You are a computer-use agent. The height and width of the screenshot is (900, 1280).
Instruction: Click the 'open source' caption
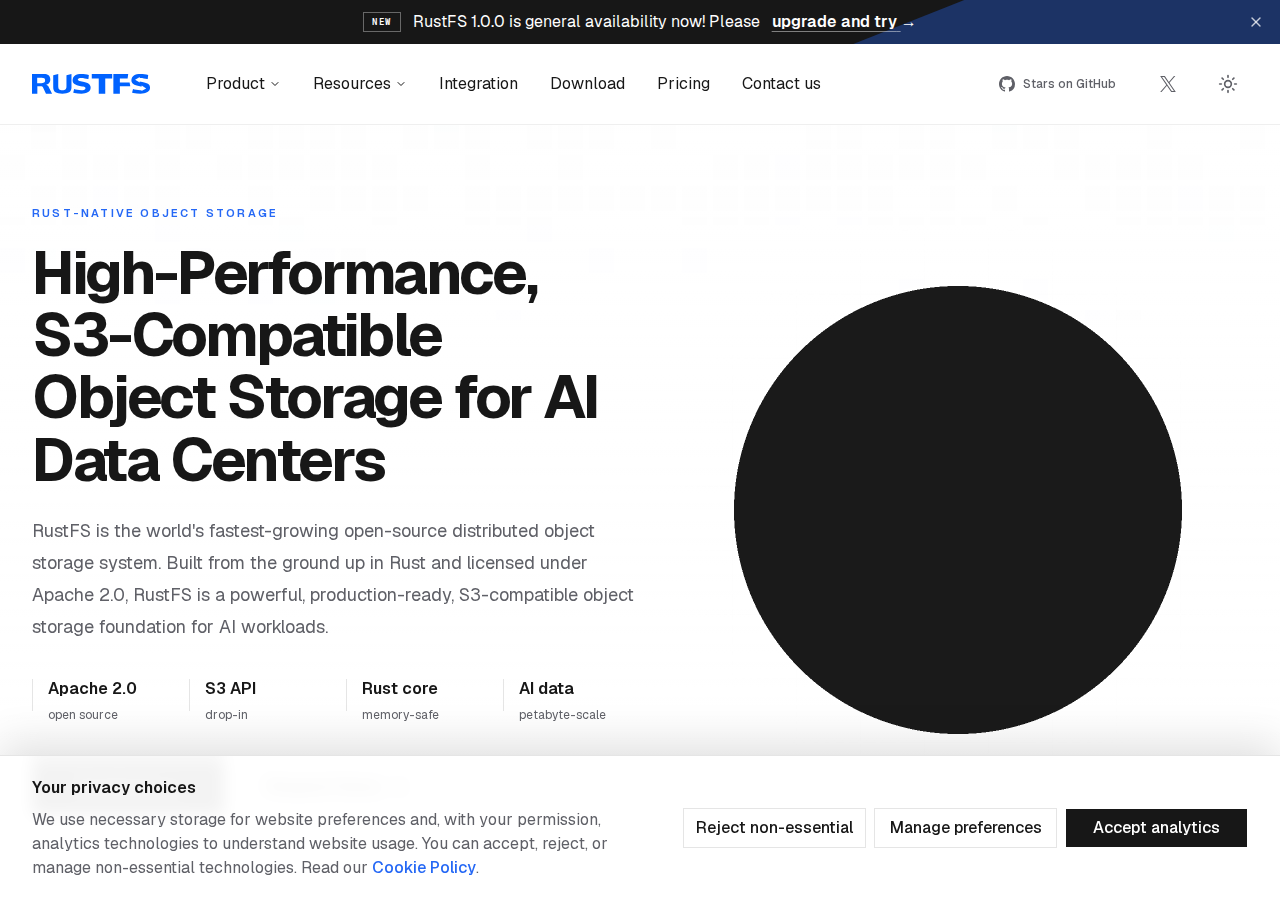click(83, 715)
